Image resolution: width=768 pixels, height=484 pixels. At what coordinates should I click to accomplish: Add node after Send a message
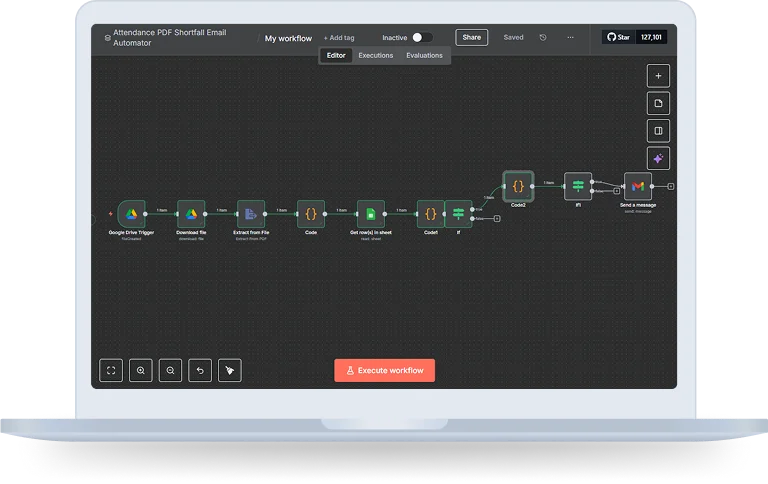tap(671, 186)
